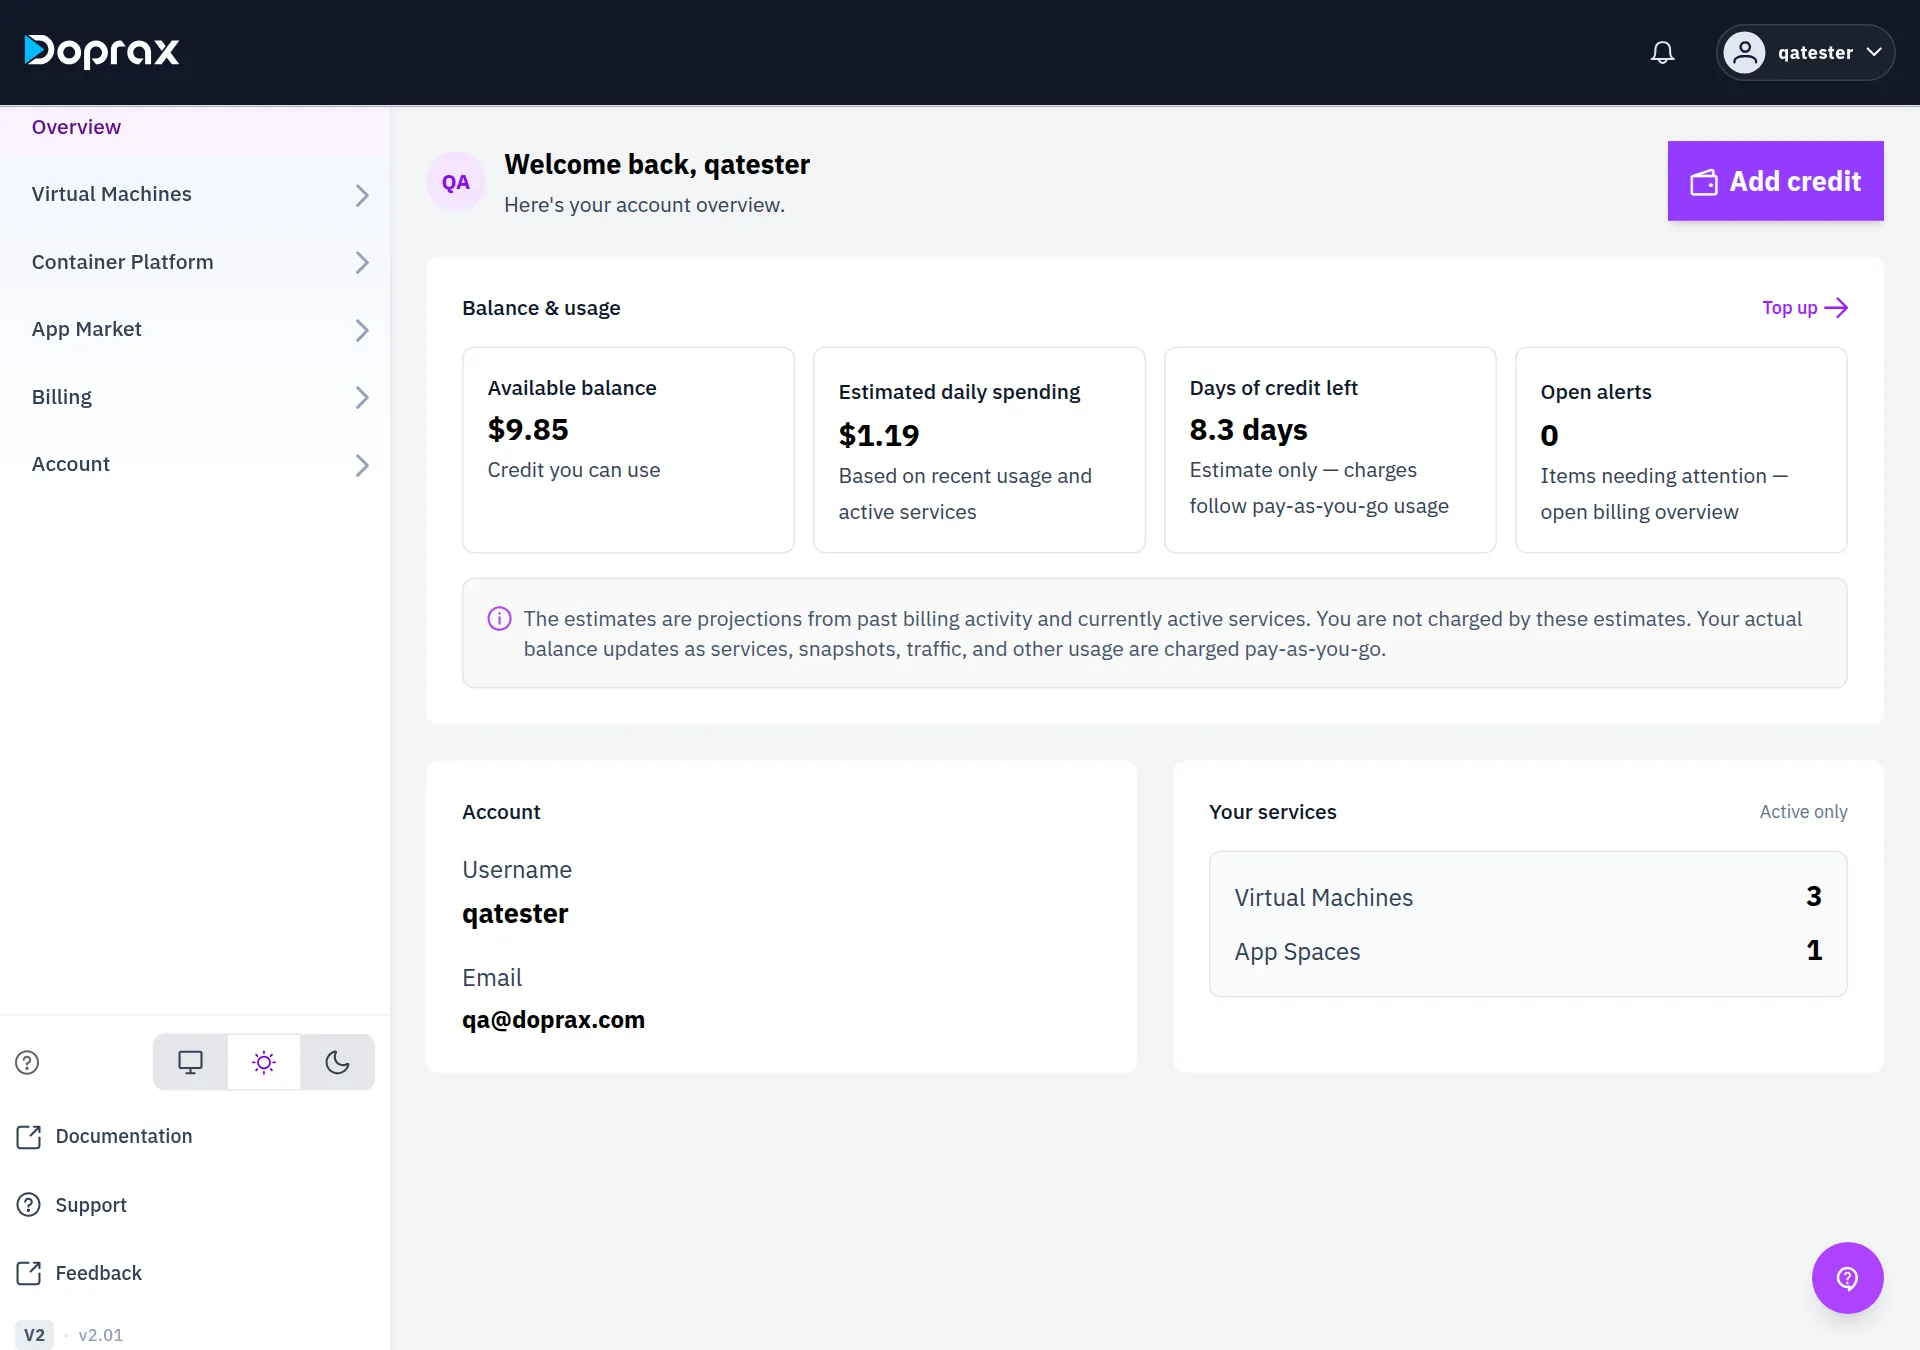Click the qa@doprax.com email text
Image resolution: width=1920 pixels, height=1350 pixels.
553,1020
